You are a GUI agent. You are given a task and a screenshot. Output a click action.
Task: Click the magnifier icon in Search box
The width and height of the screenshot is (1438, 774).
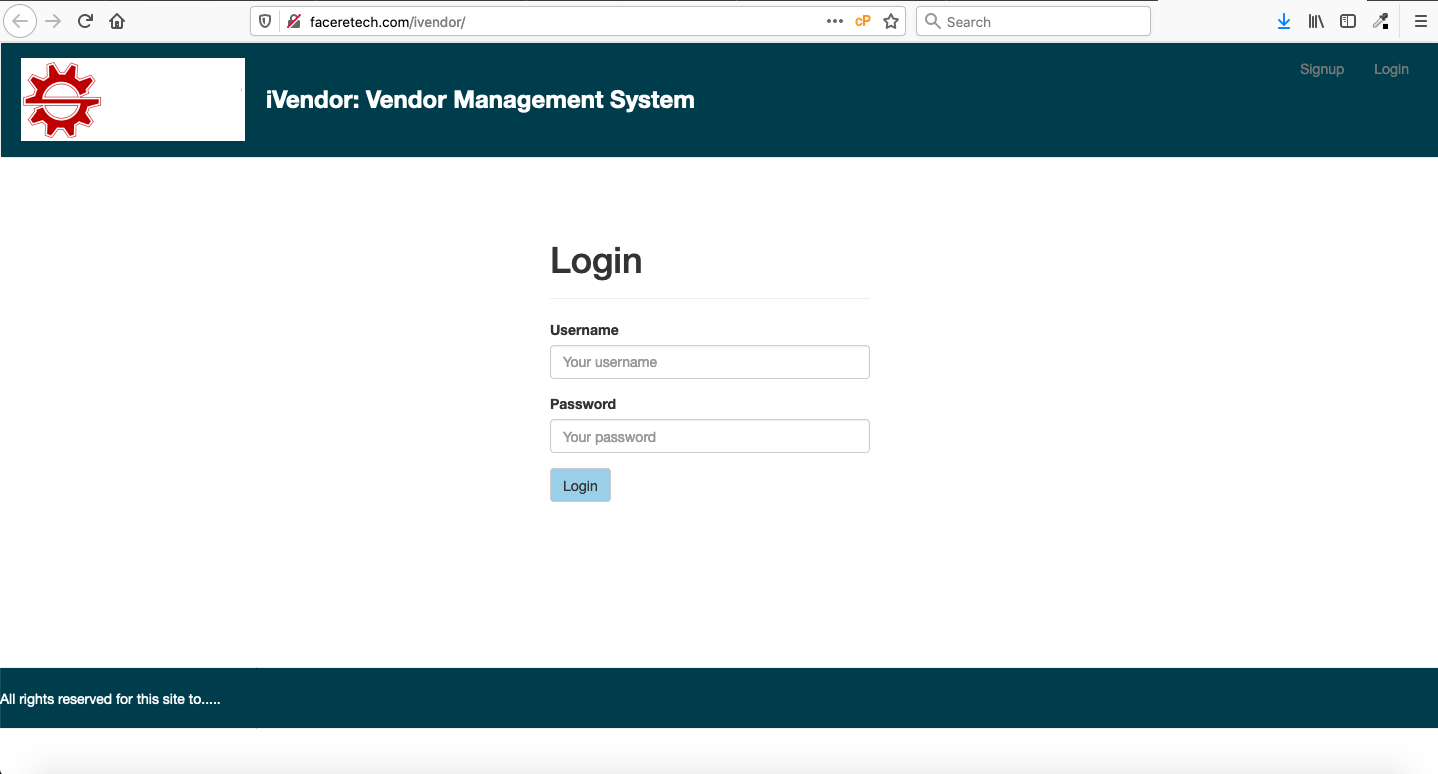pyautogui.click(x=932, y=21)
